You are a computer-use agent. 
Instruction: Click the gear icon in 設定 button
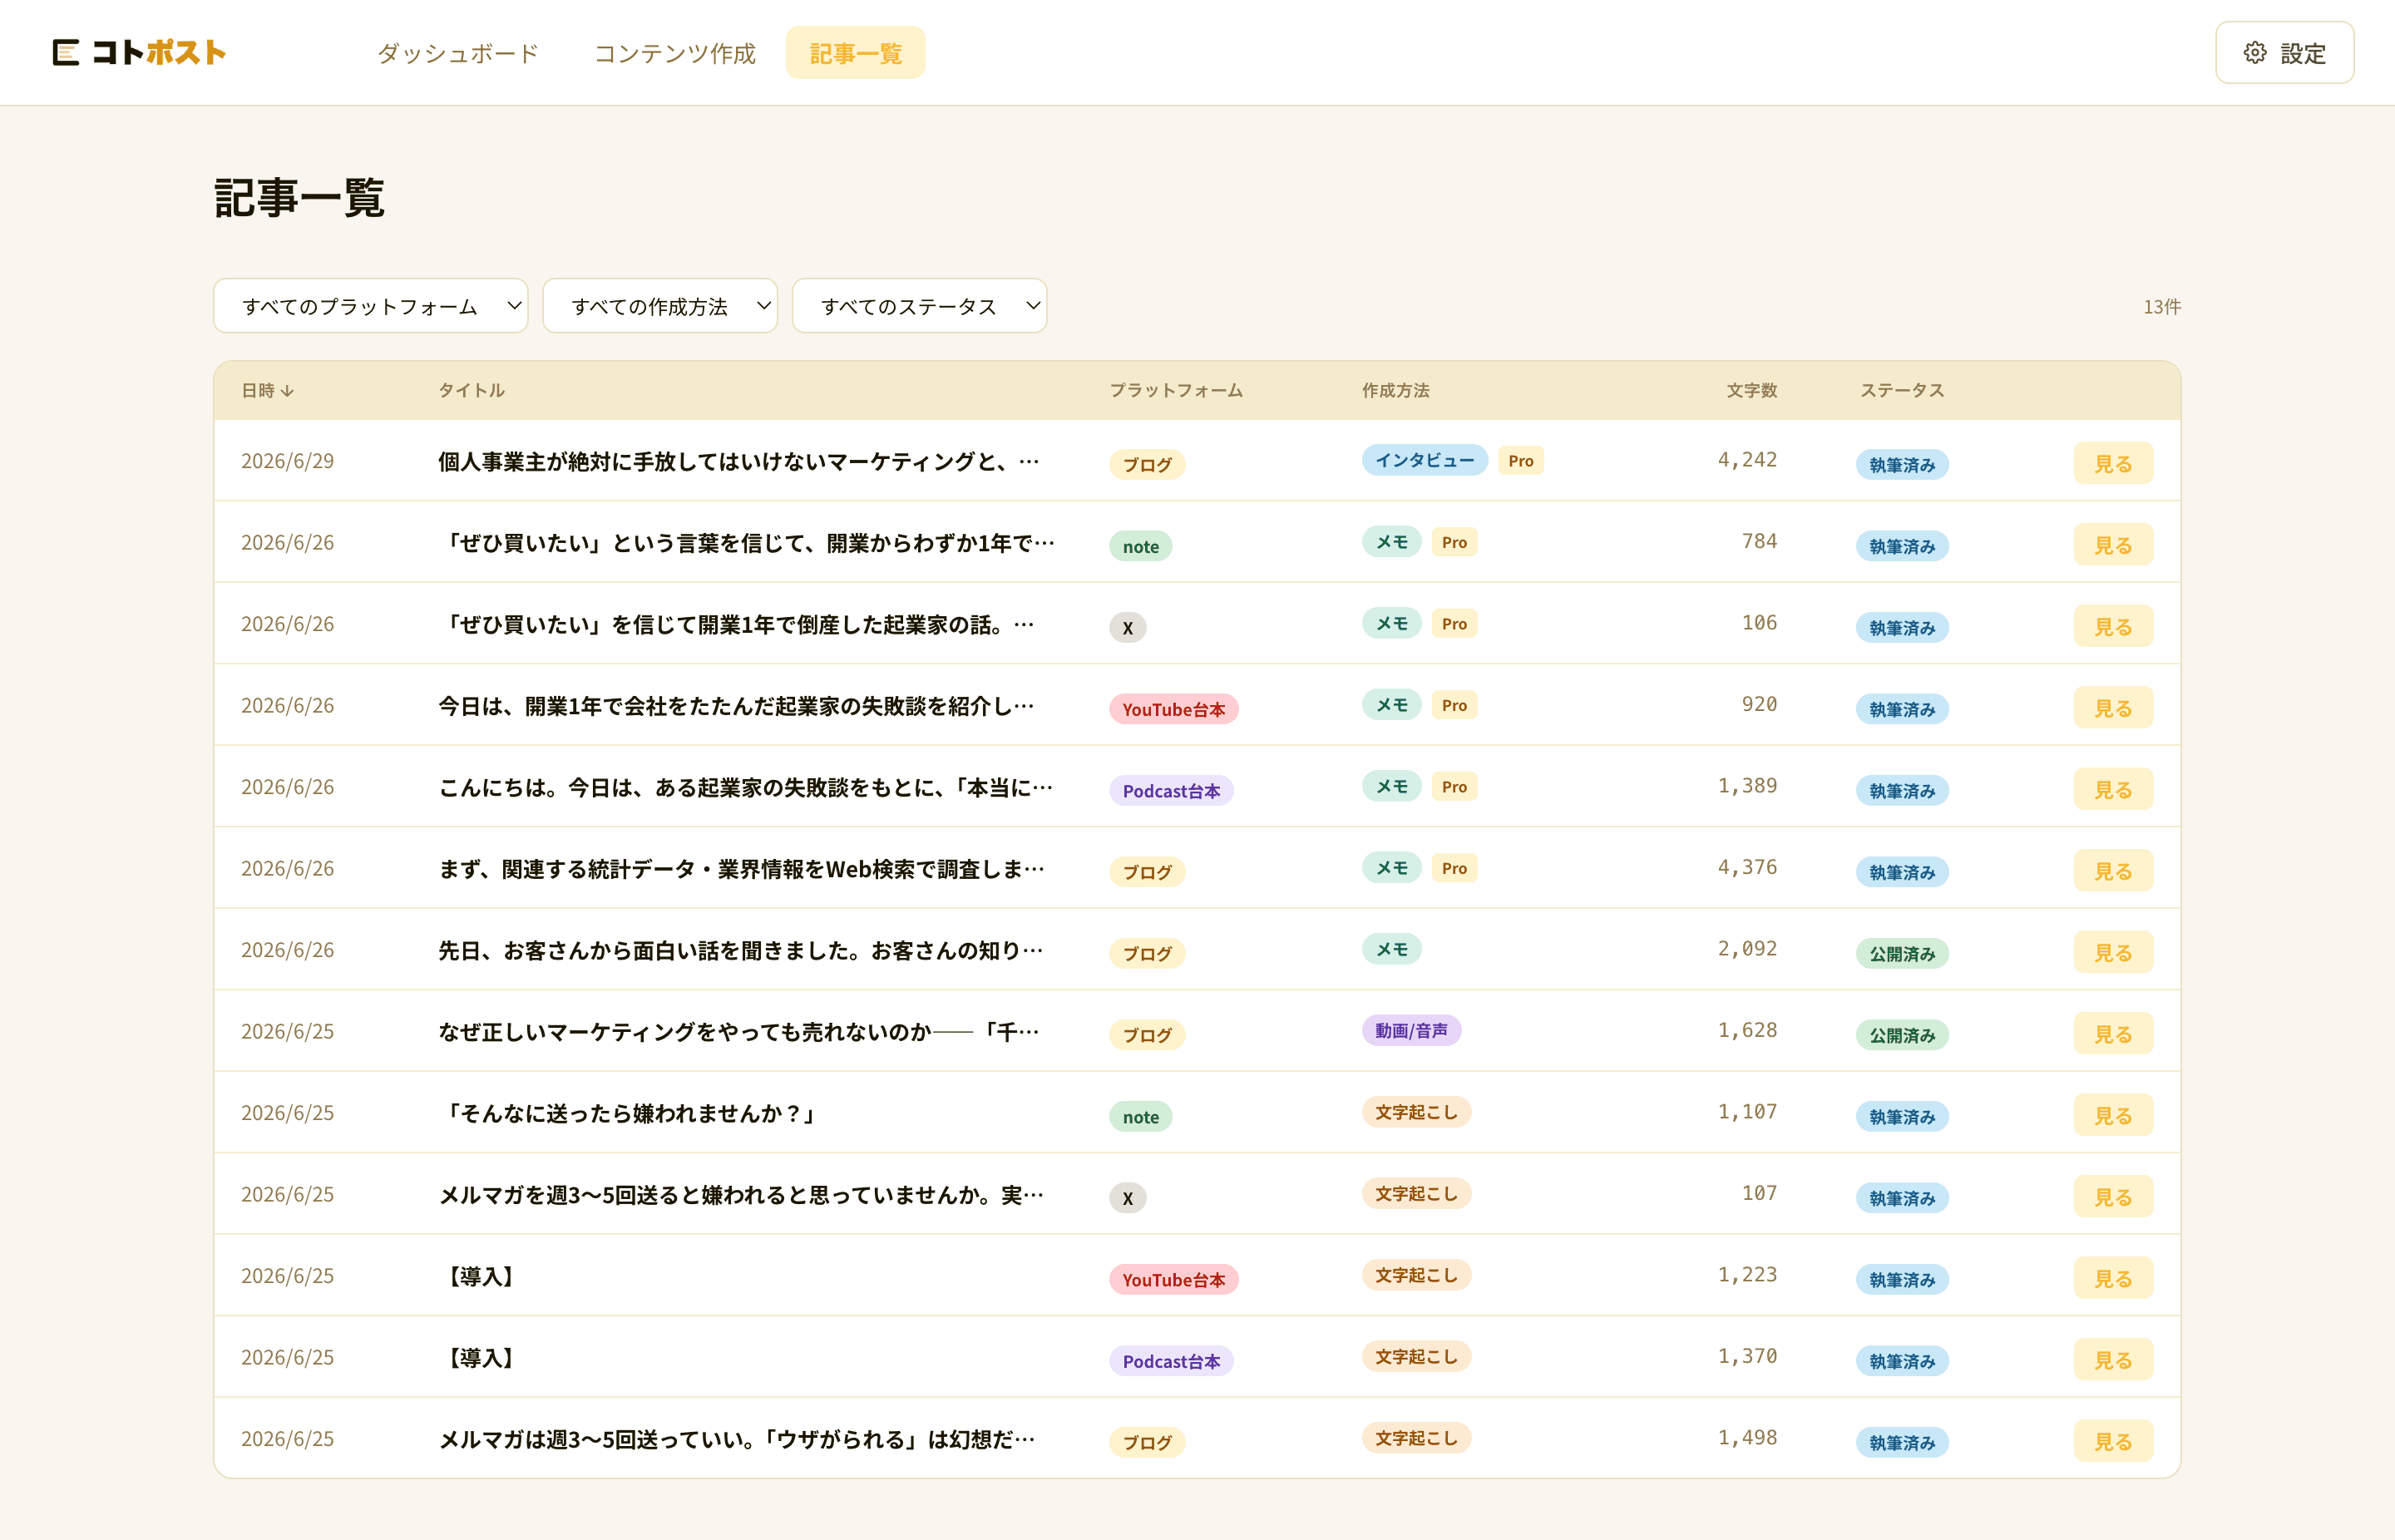click(x=2254, y=52)
